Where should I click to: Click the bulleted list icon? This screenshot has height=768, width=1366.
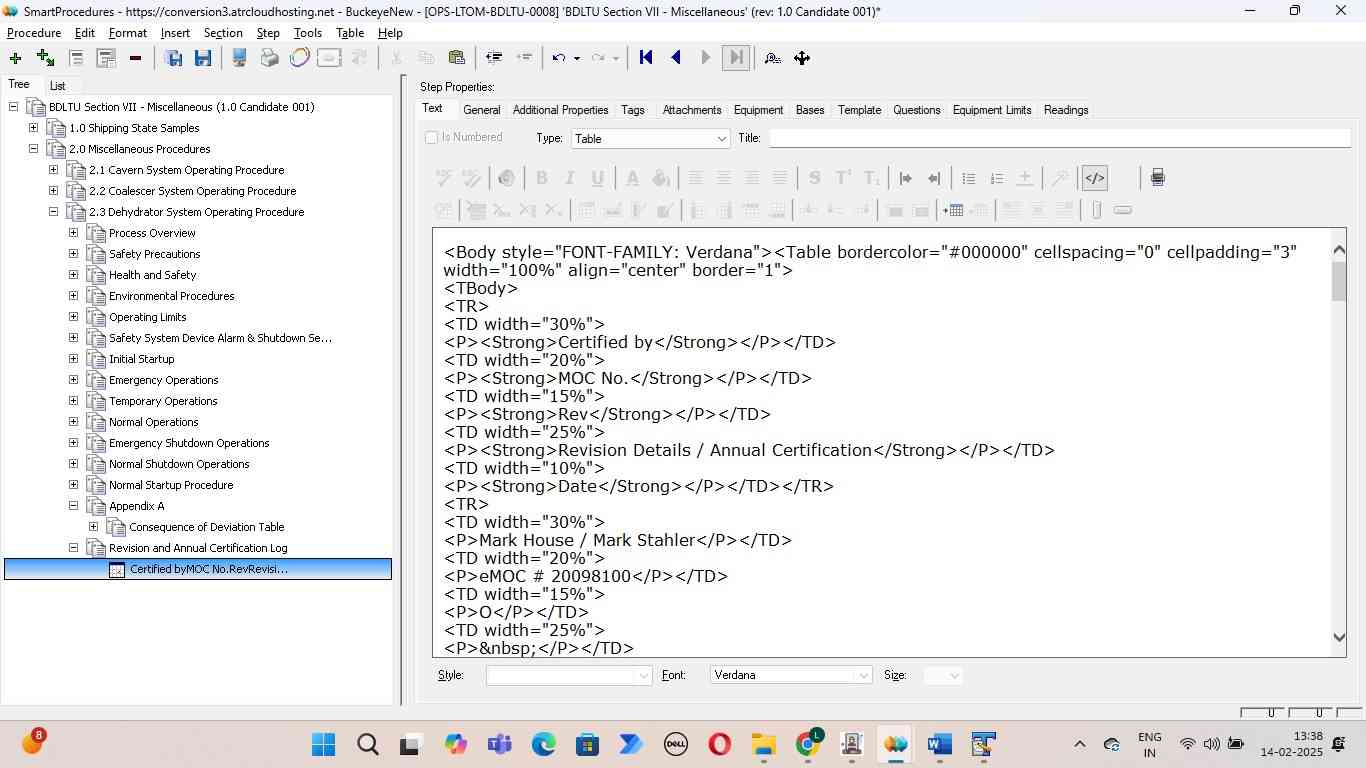point(968,178)
